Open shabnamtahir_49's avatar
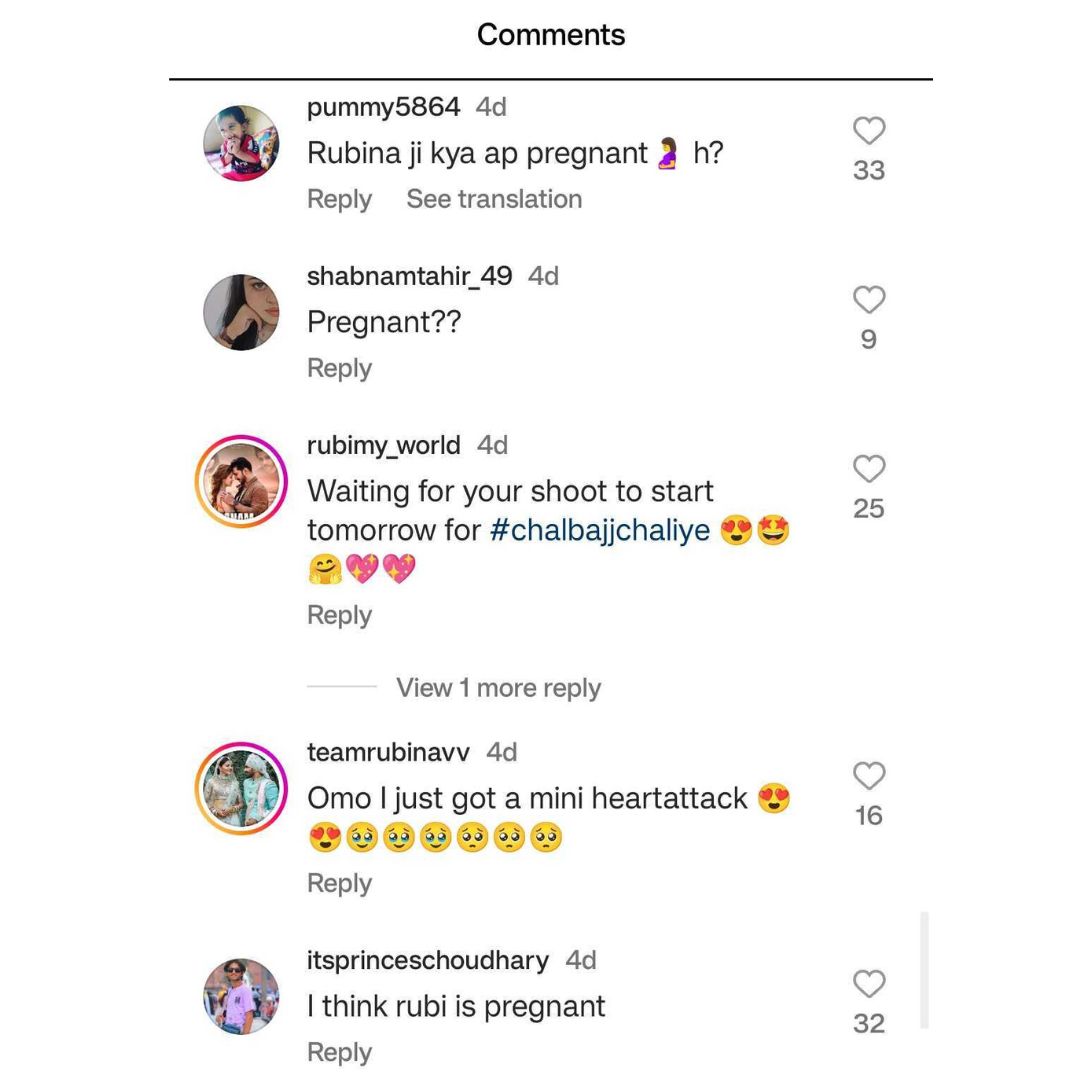This screenshot has width=1080, height=1080. [241, 312]
